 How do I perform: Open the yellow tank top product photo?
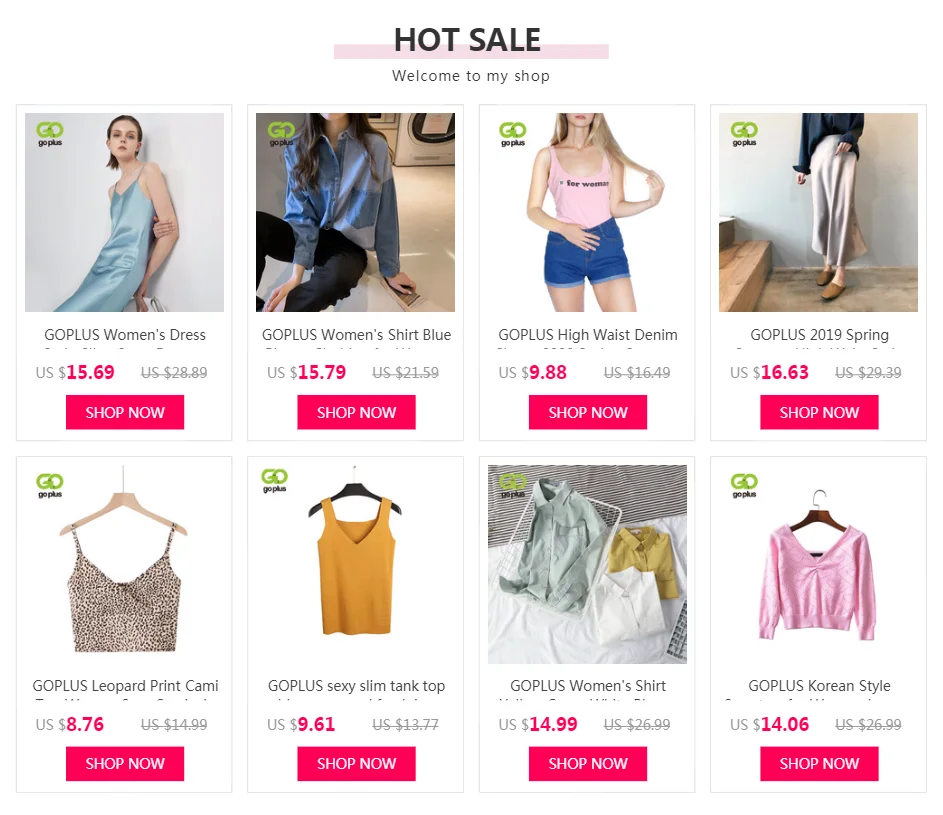tap(355, 564)
